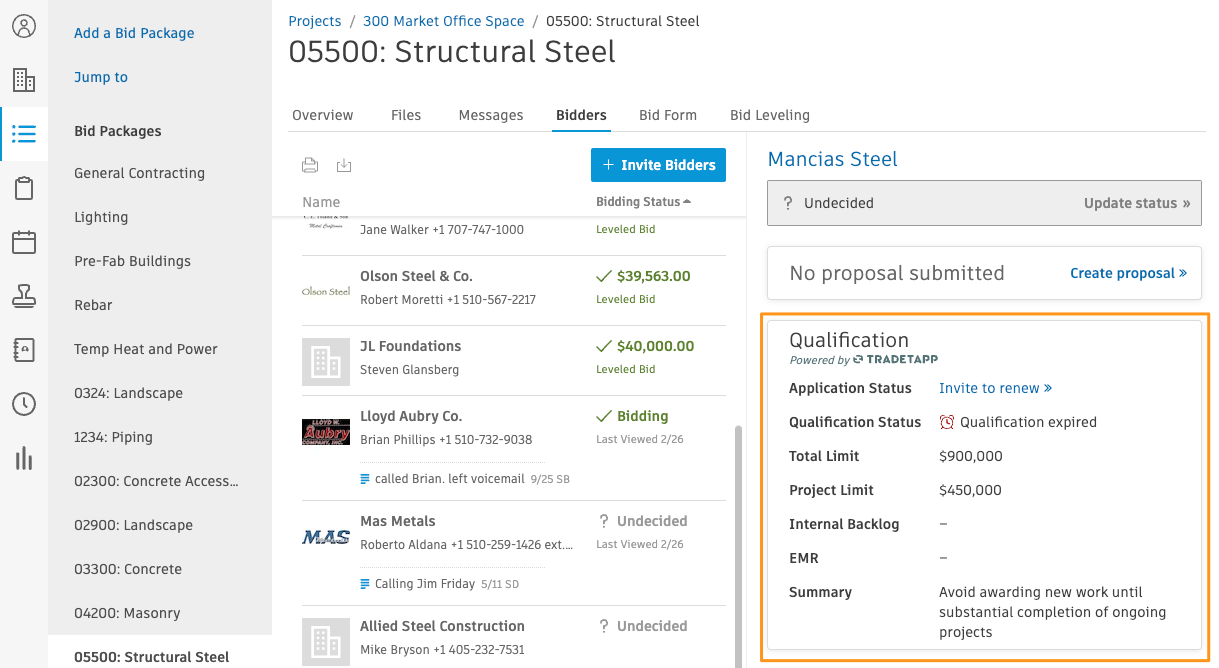Click the question mark icon beside Undecided status

point(788,203)
